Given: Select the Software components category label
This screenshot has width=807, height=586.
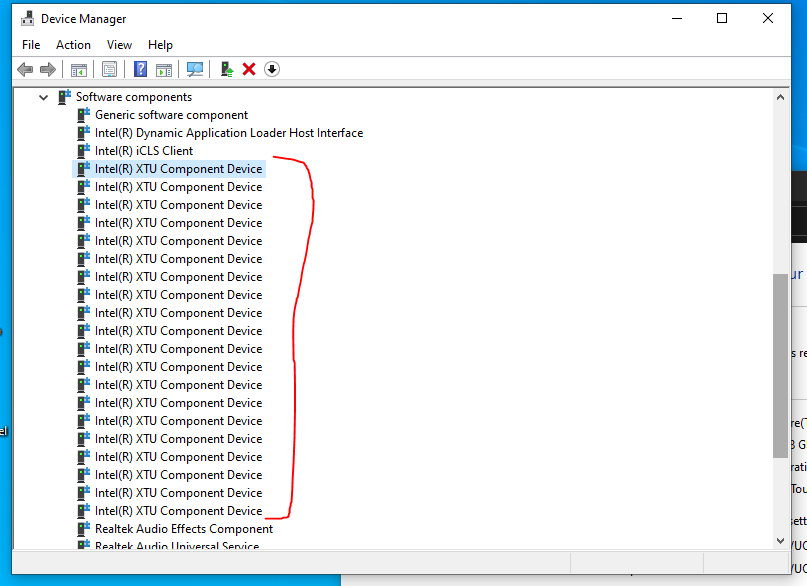Looking at the screenshot, I should click(x=134, y=97).
